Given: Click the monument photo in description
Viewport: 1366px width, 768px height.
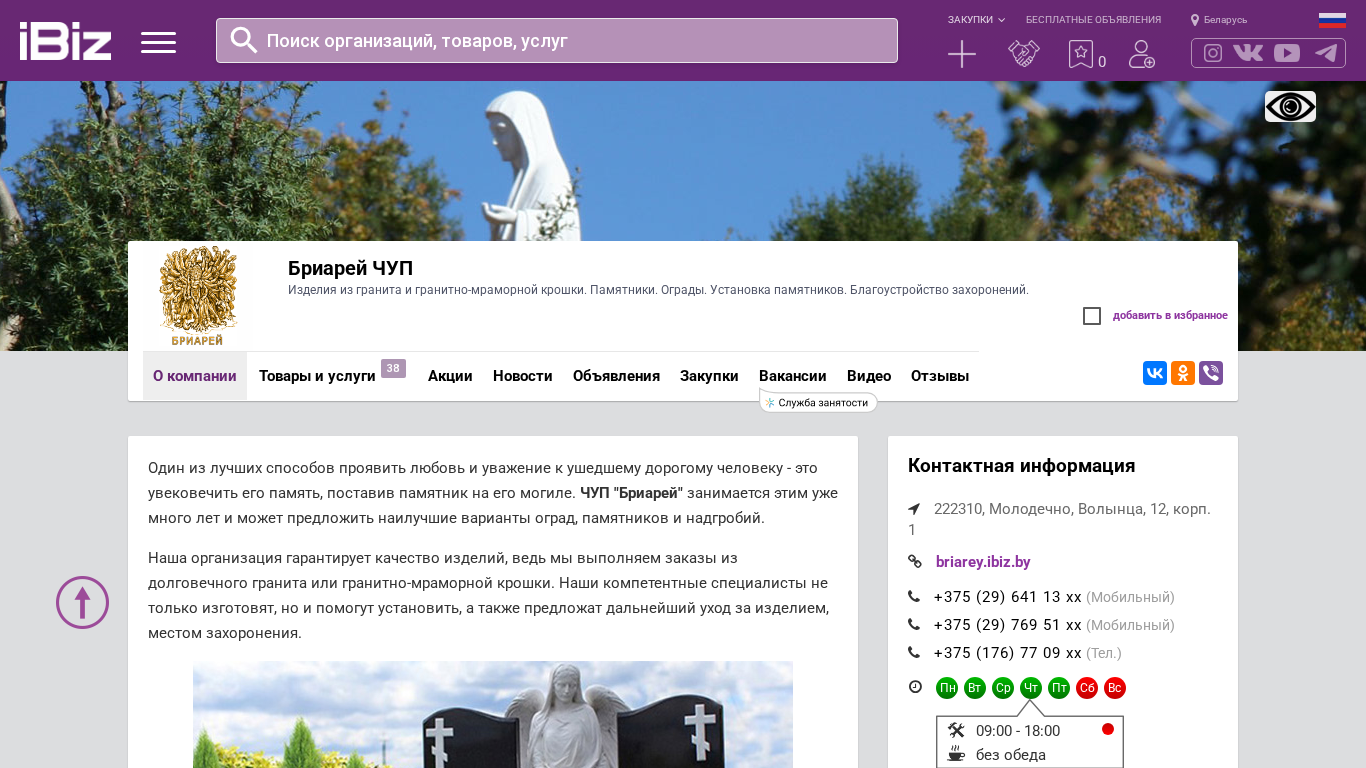Looking at the screenshot, I should coord(493,714).
